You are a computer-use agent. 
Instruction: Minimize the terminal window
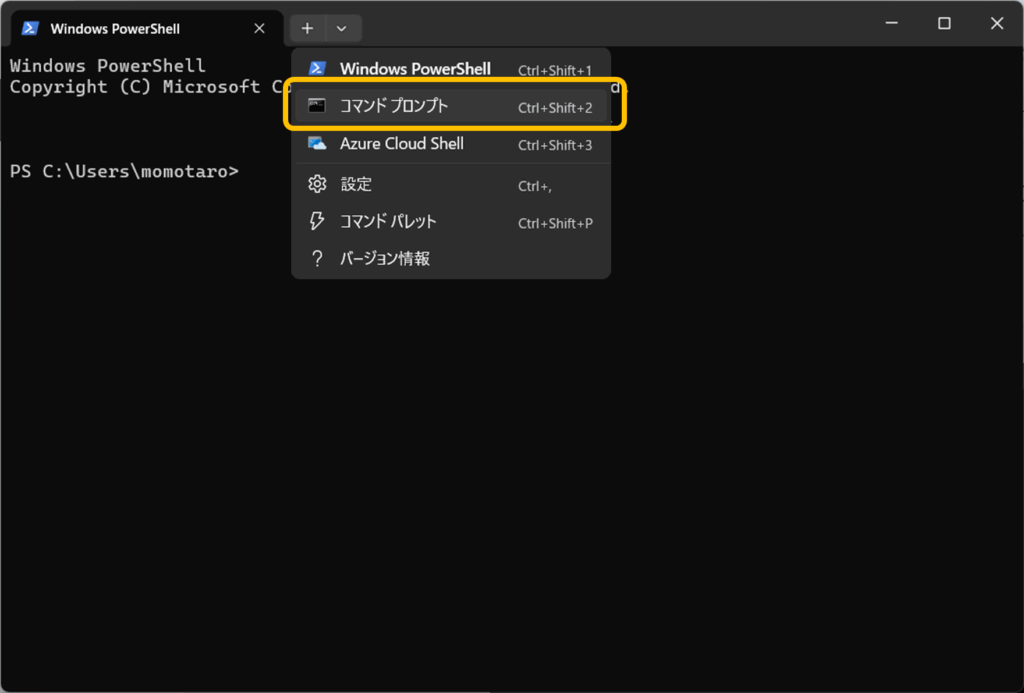[891, 24]
